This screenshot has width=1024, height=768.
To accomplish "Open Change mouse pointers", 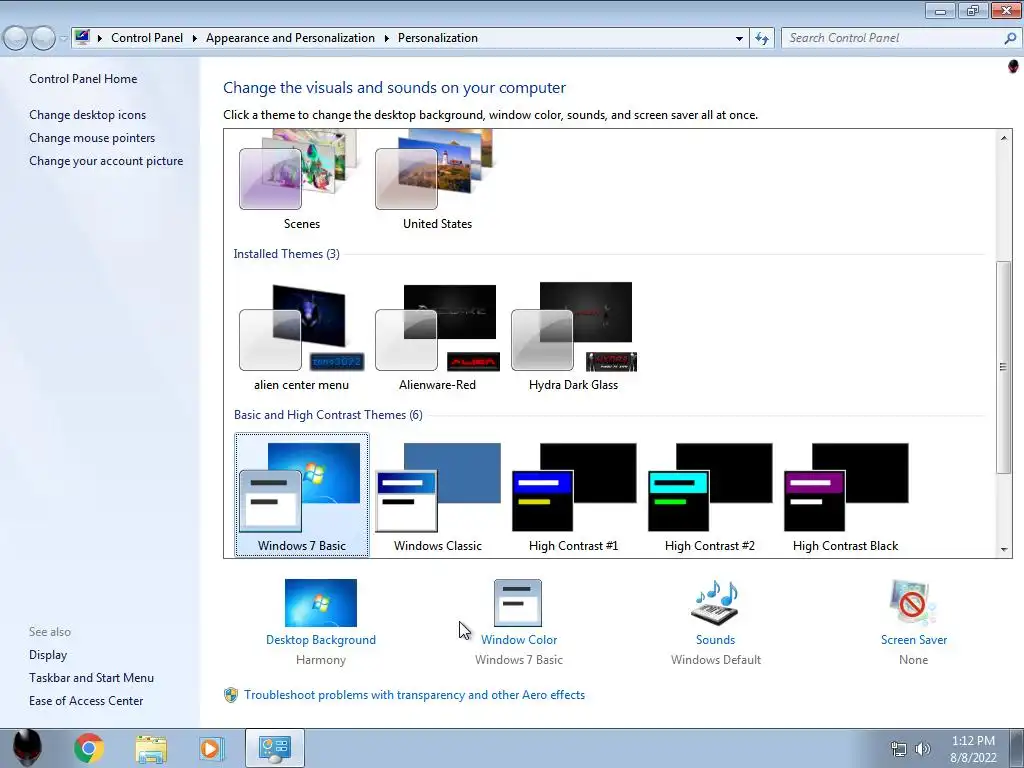I will click(x=92, y=138).
